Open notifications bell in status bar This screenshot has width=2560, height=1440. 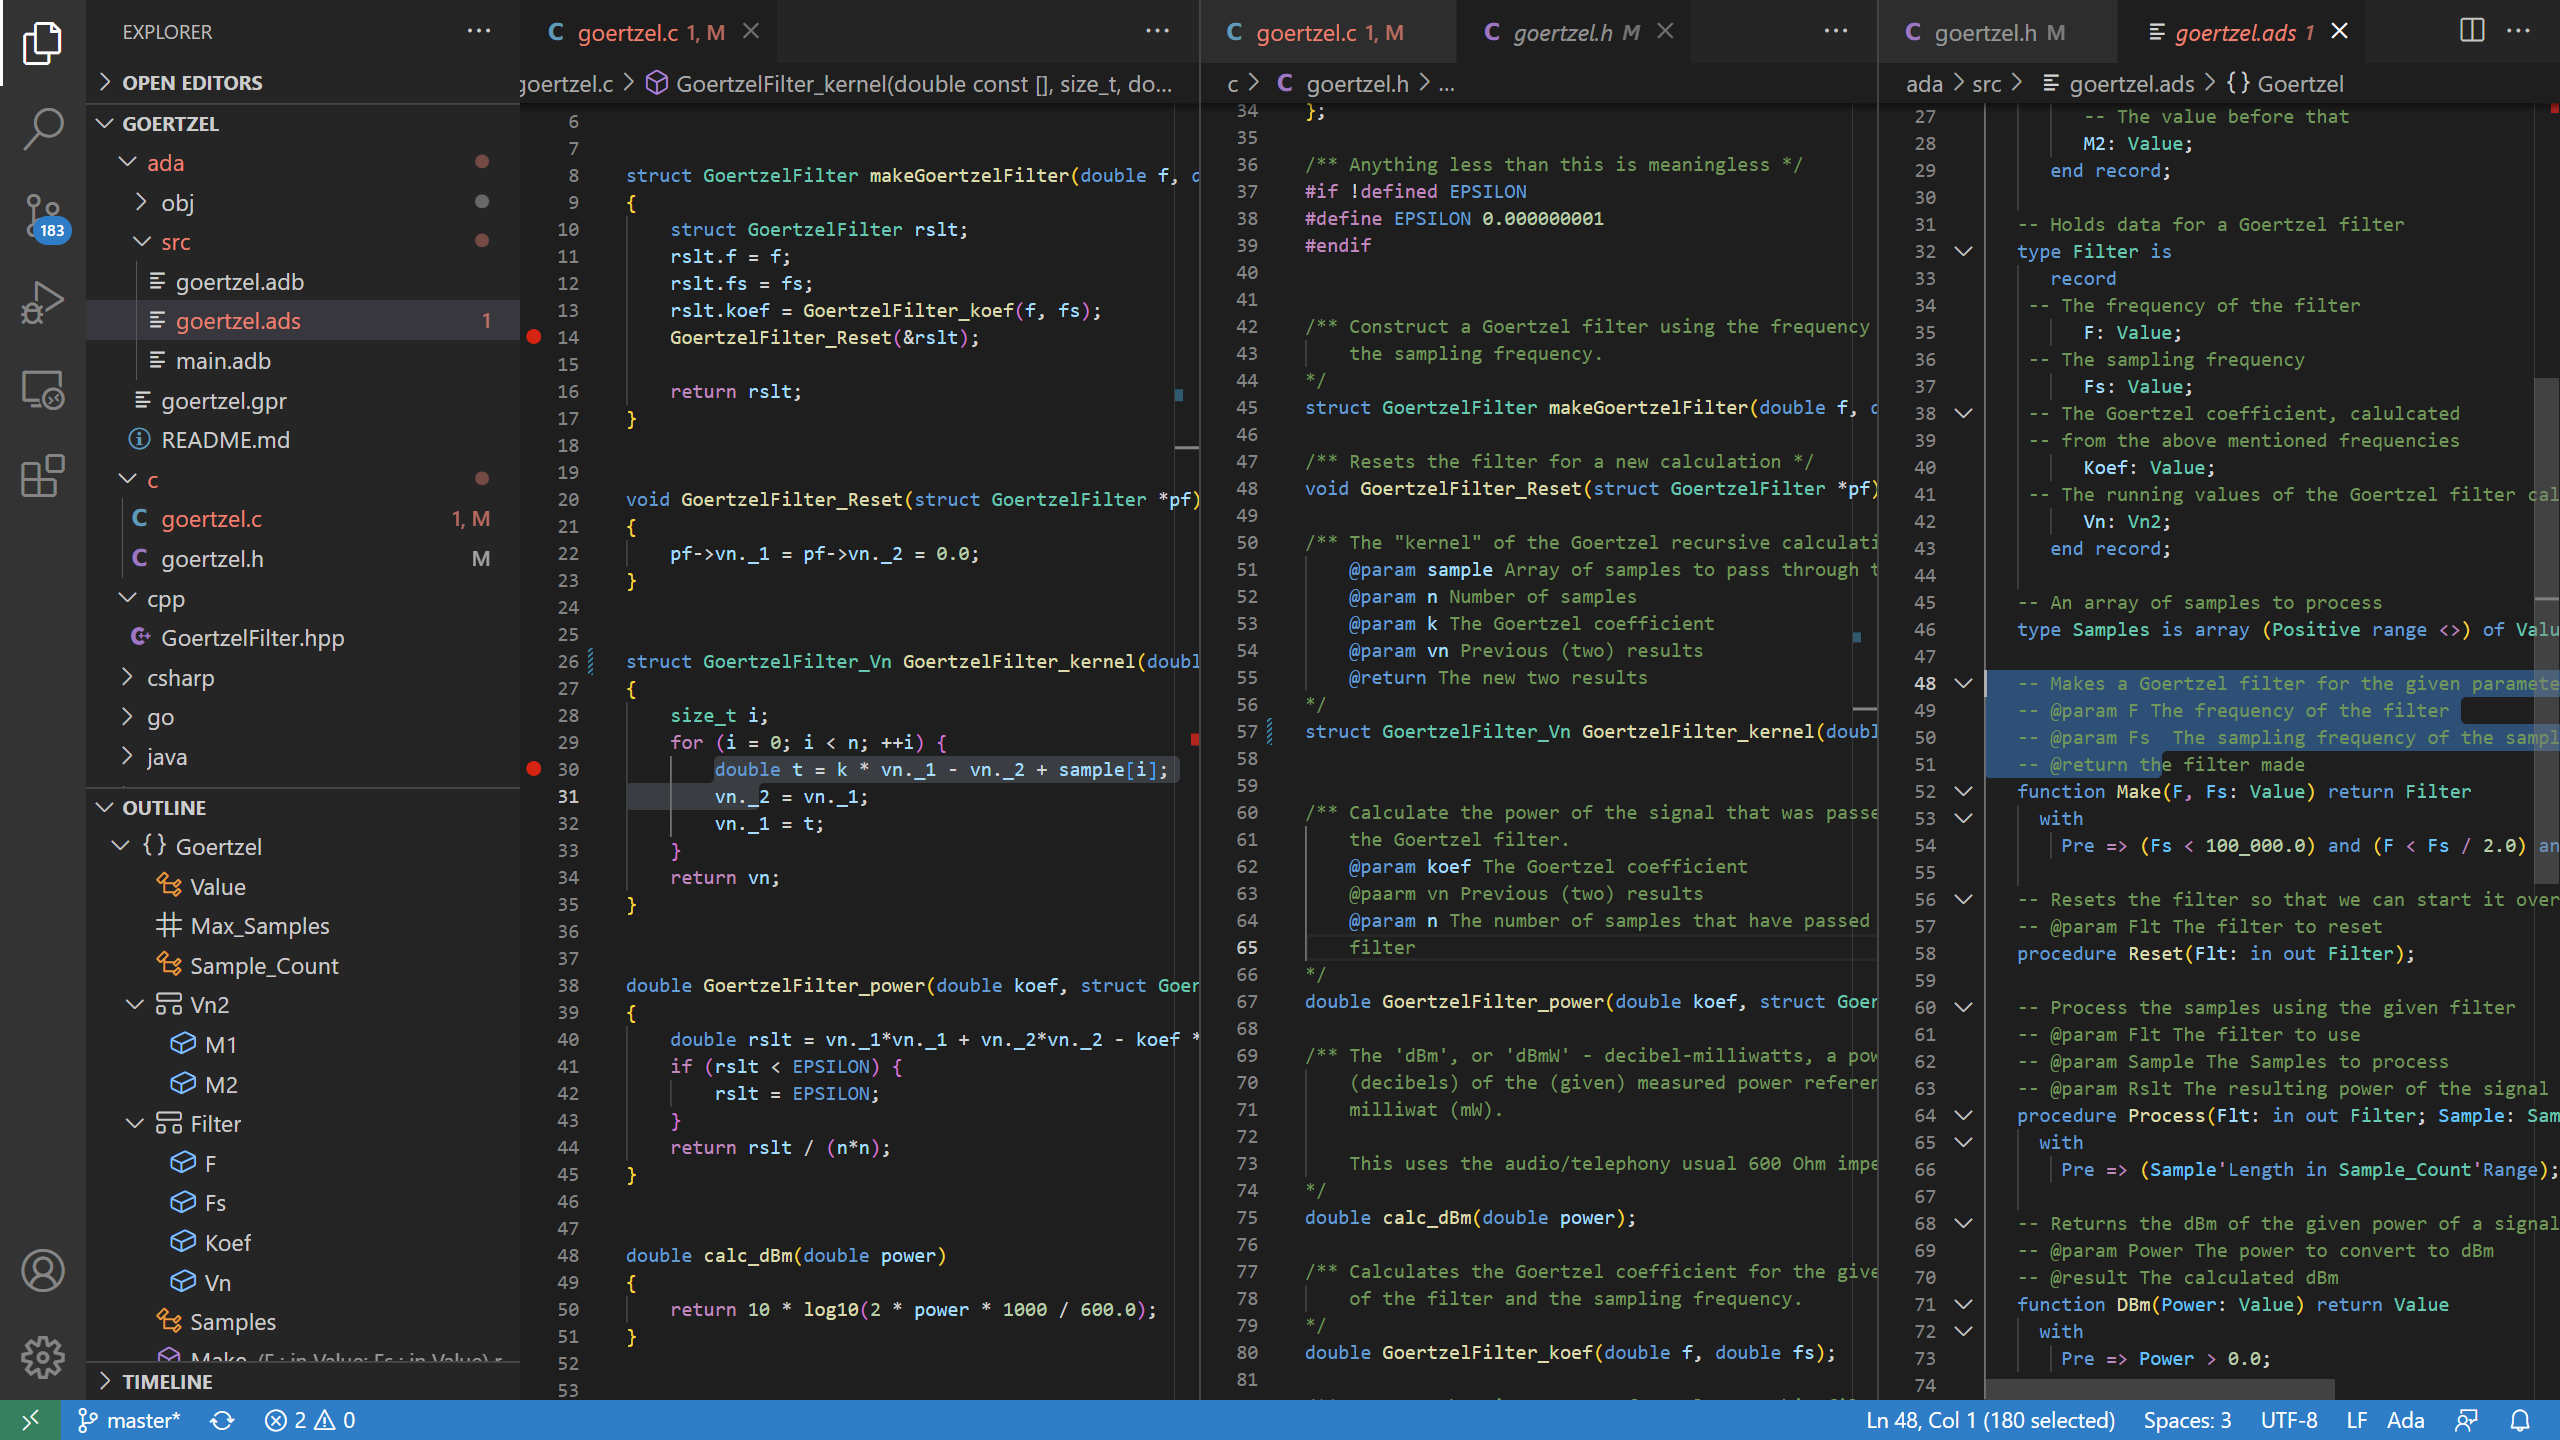click(2520, 1420)
